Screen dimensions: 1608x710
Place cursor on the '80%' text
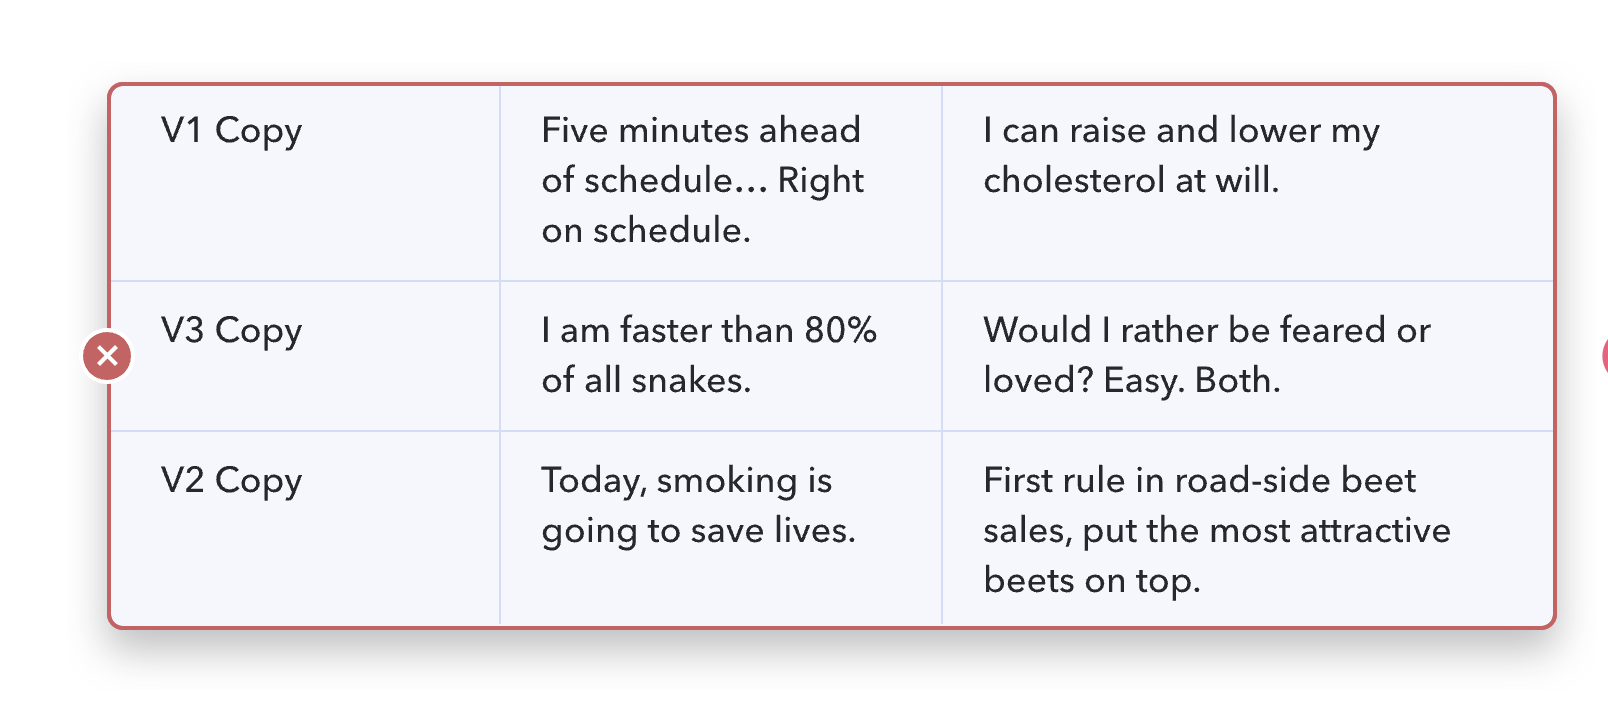tap(840, 330)
